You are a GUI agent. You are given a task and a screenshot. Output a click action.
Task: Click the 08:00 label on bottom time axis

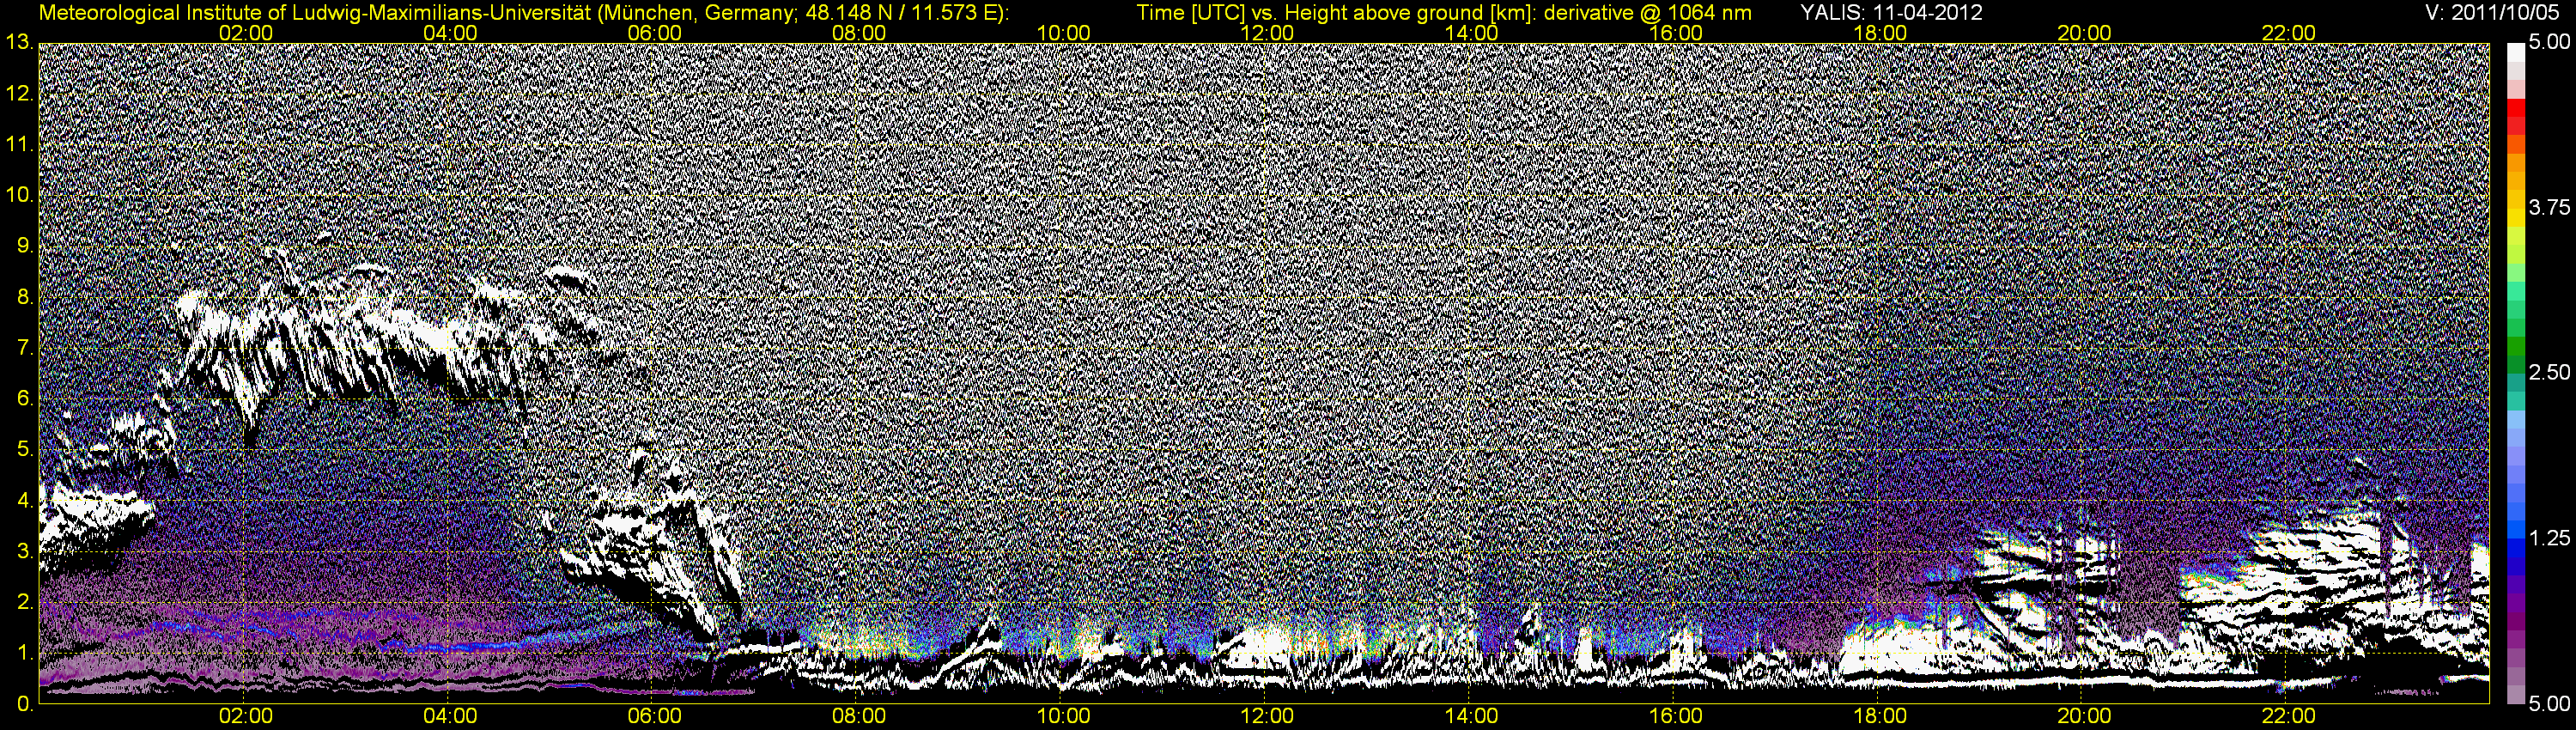(859, 716)
